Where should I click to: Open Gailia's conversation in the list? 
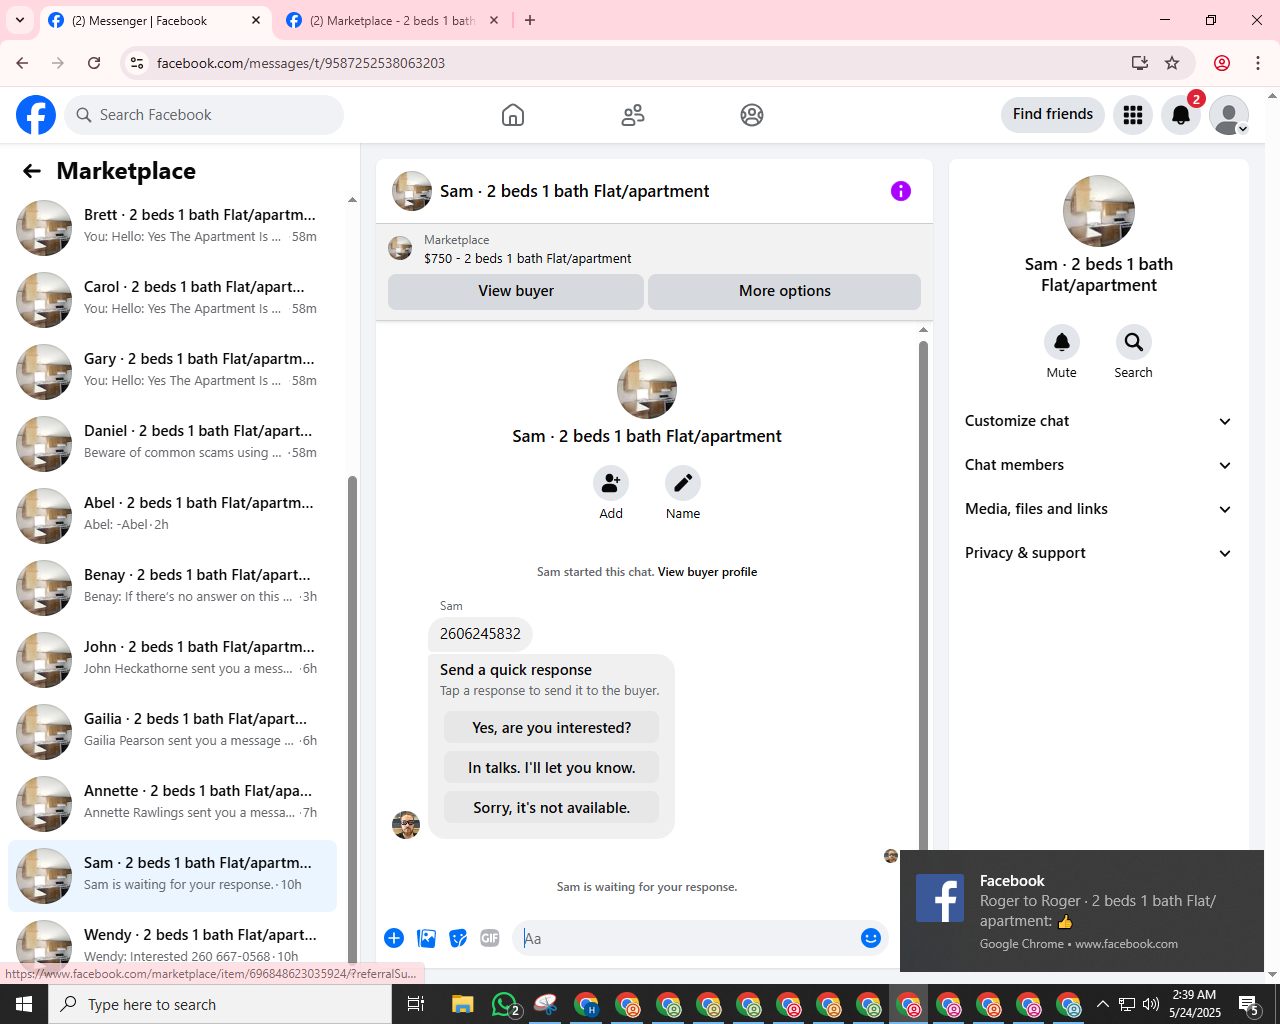tap(172, 732)
